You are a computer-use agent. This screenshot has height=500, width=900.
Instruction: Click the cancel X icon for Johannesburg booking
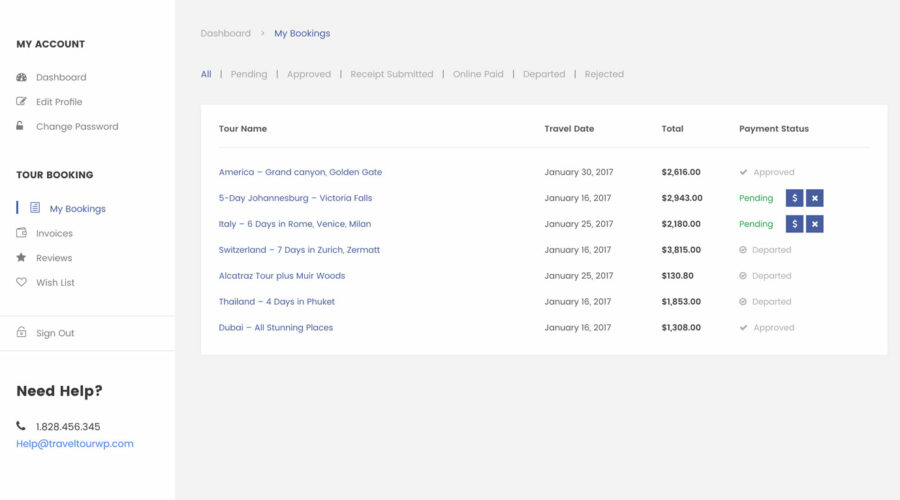(815, 198)
